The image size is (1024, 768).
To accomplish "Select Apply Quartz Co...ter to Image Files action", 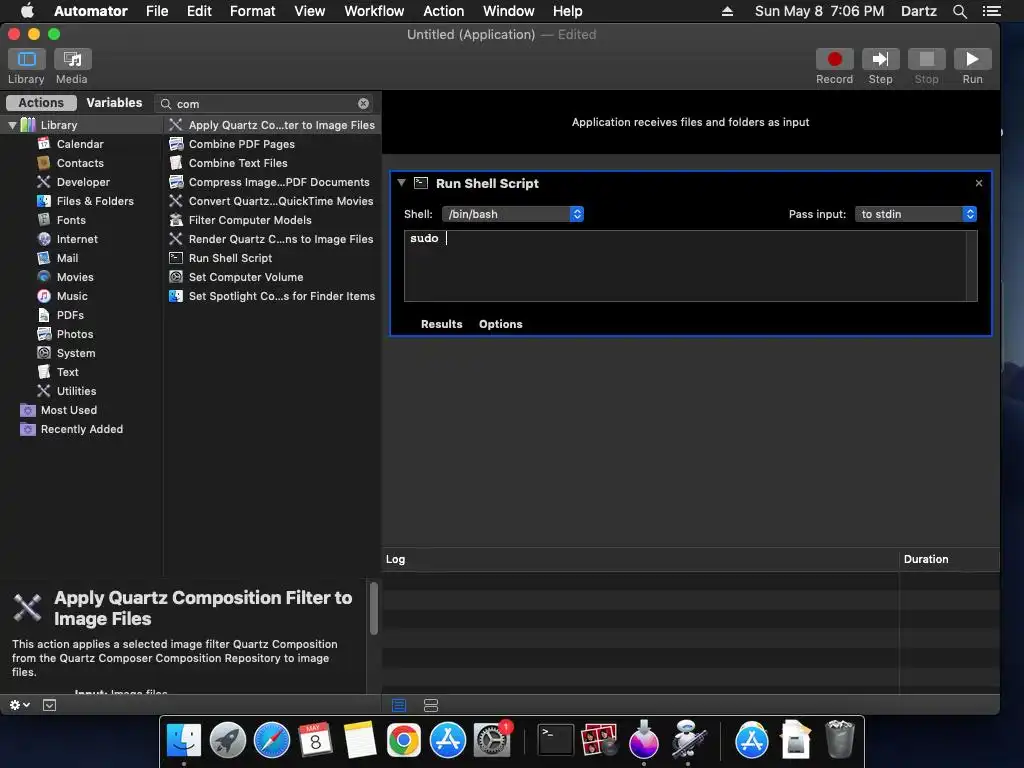I will tap(272, 125).
